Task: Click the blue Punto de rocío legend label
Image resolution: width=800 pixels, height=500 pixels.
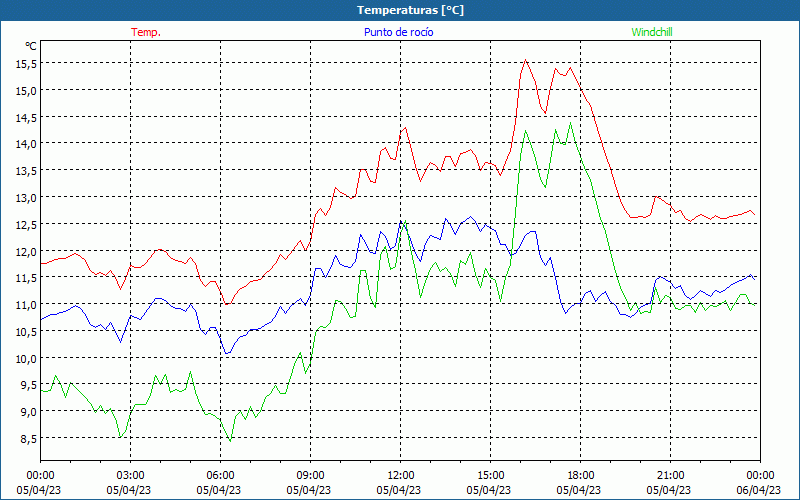Action: [x=398, y=32]
